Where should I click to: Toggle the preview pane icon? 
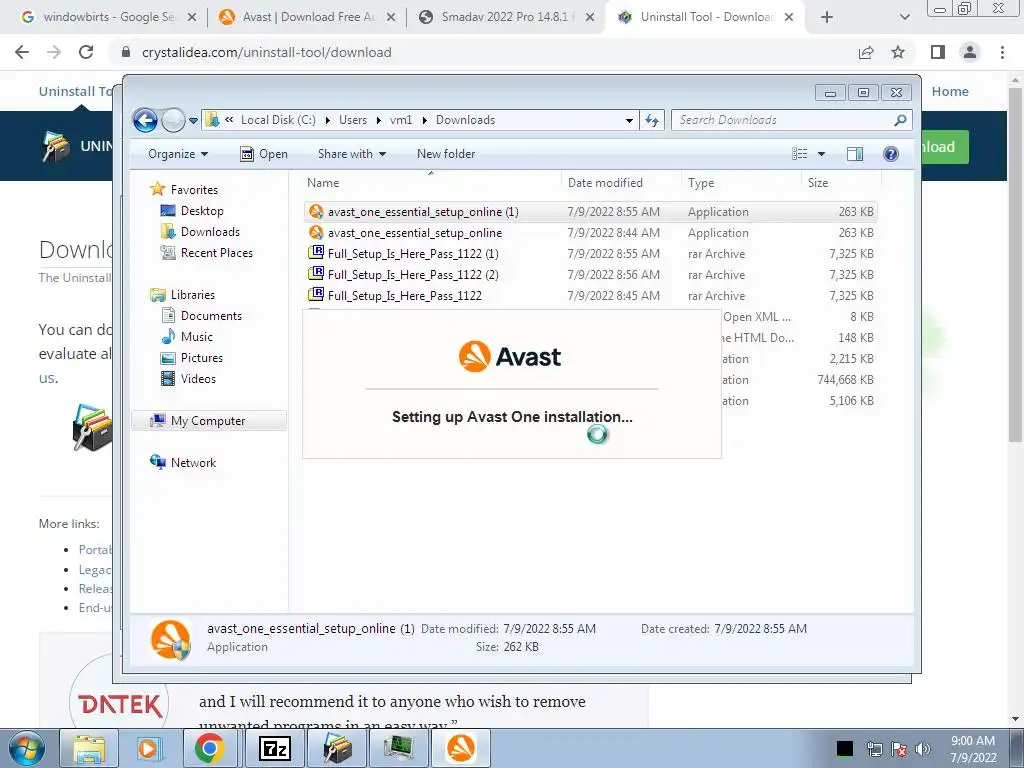coord(854,154)
